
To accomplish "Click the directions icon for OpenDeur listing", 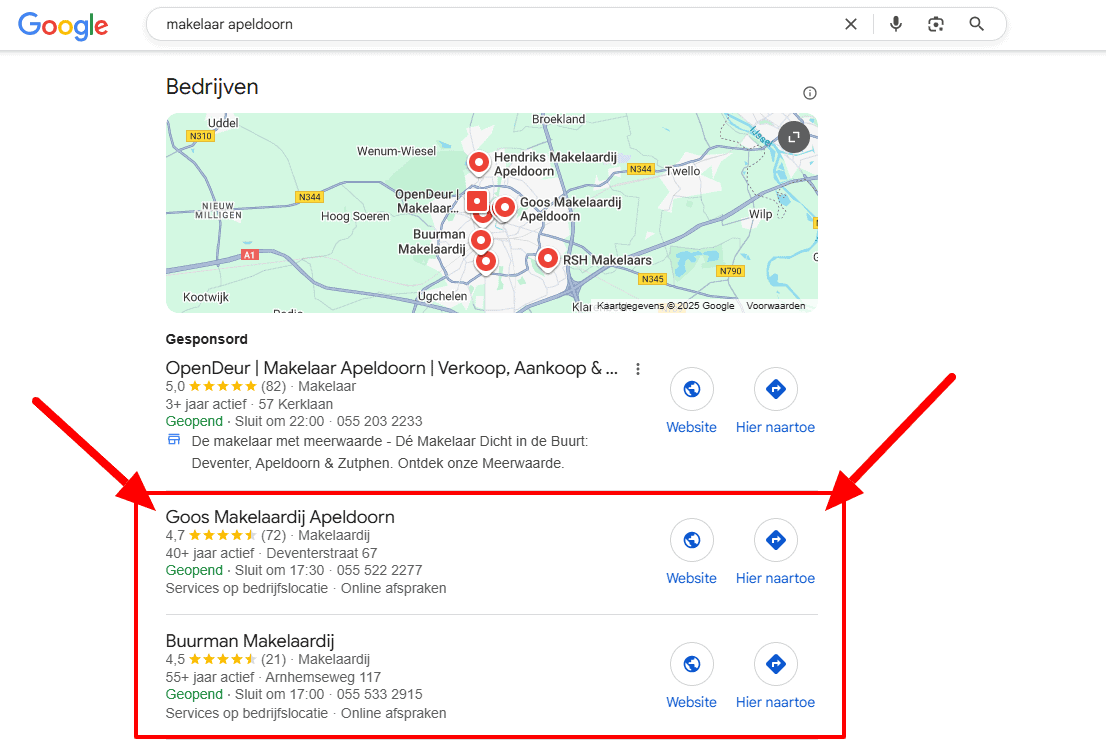I will 775,389.
